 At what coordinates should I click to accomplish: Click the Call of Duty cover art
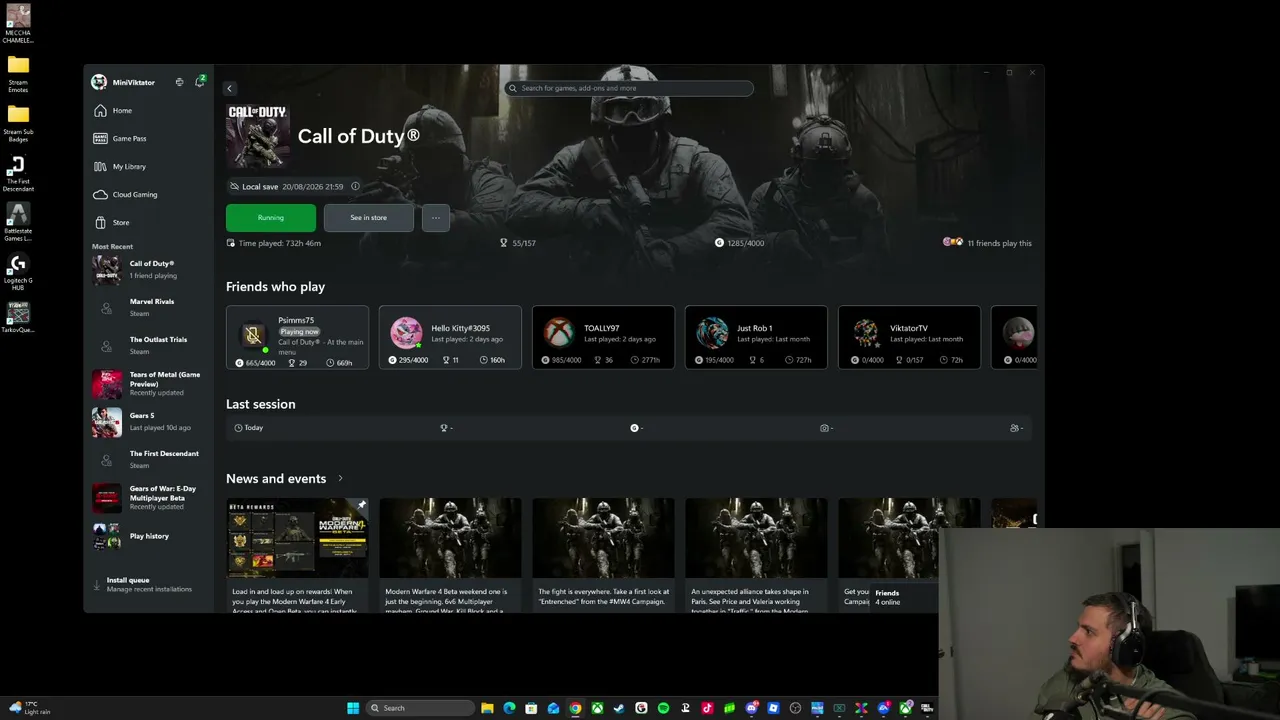[x=258, y=135]
